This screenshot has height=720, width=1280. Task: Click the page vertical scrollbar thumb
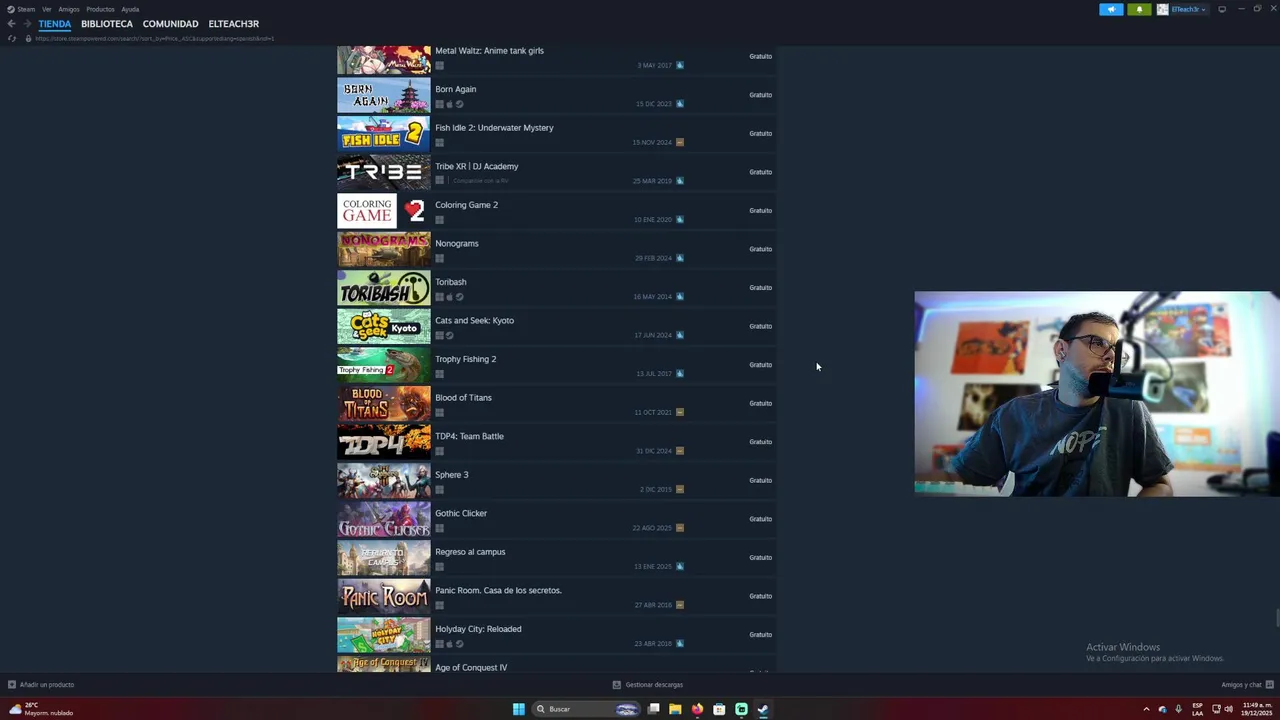(1277, 619)
